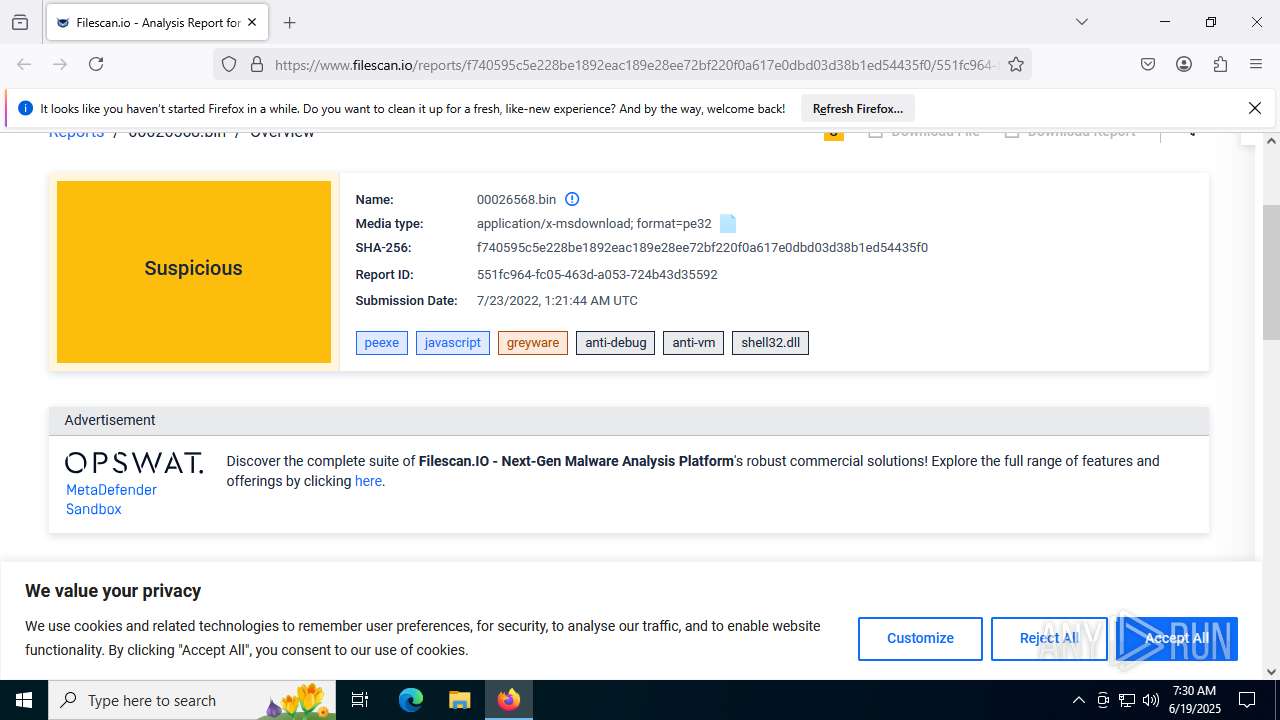Viewport: 1280px width, 720px height.
Task: Click the javascript tag
Action: 453,343
